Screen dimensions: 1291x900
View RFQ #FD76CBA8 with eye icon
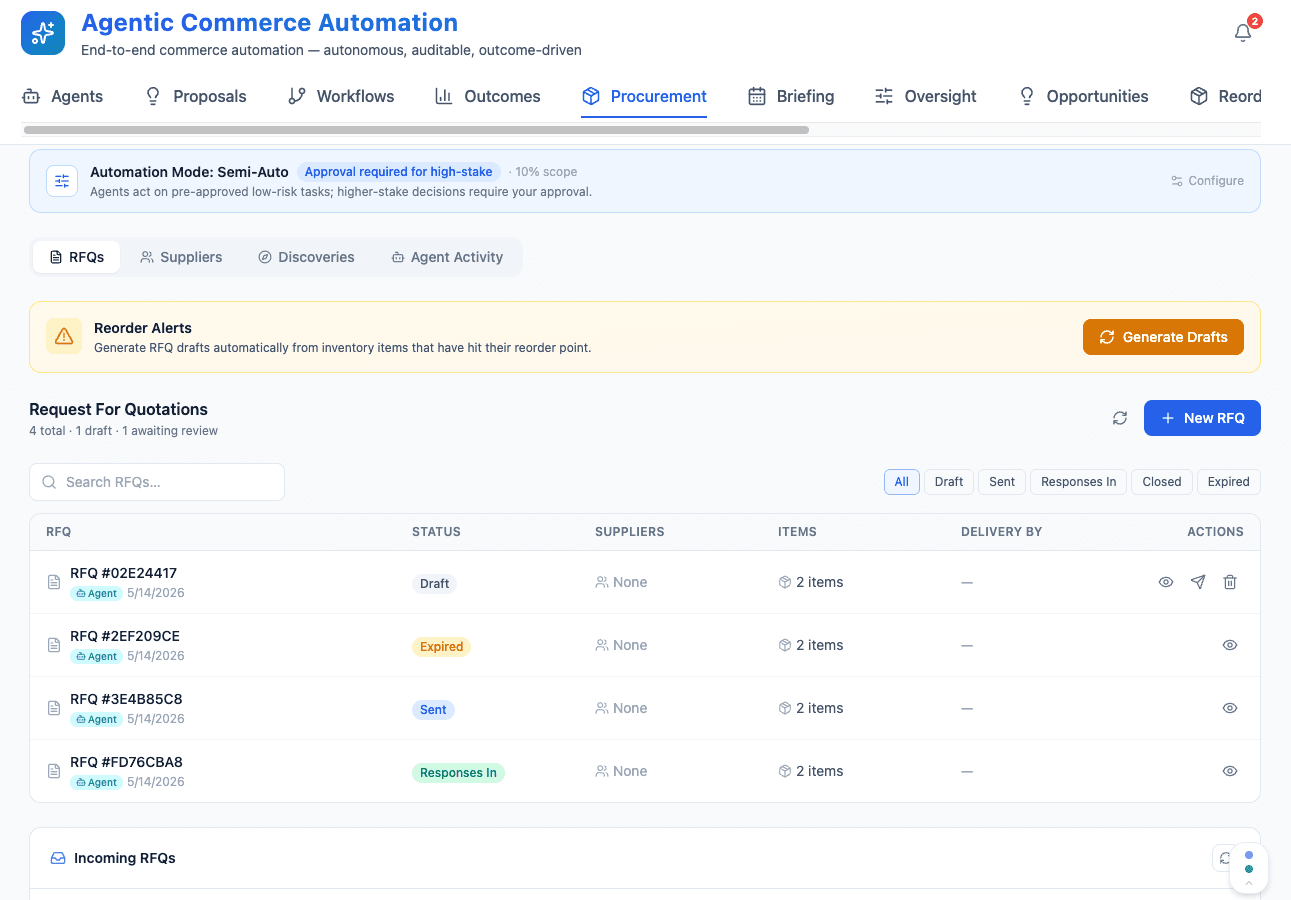tap(1230, 771)
